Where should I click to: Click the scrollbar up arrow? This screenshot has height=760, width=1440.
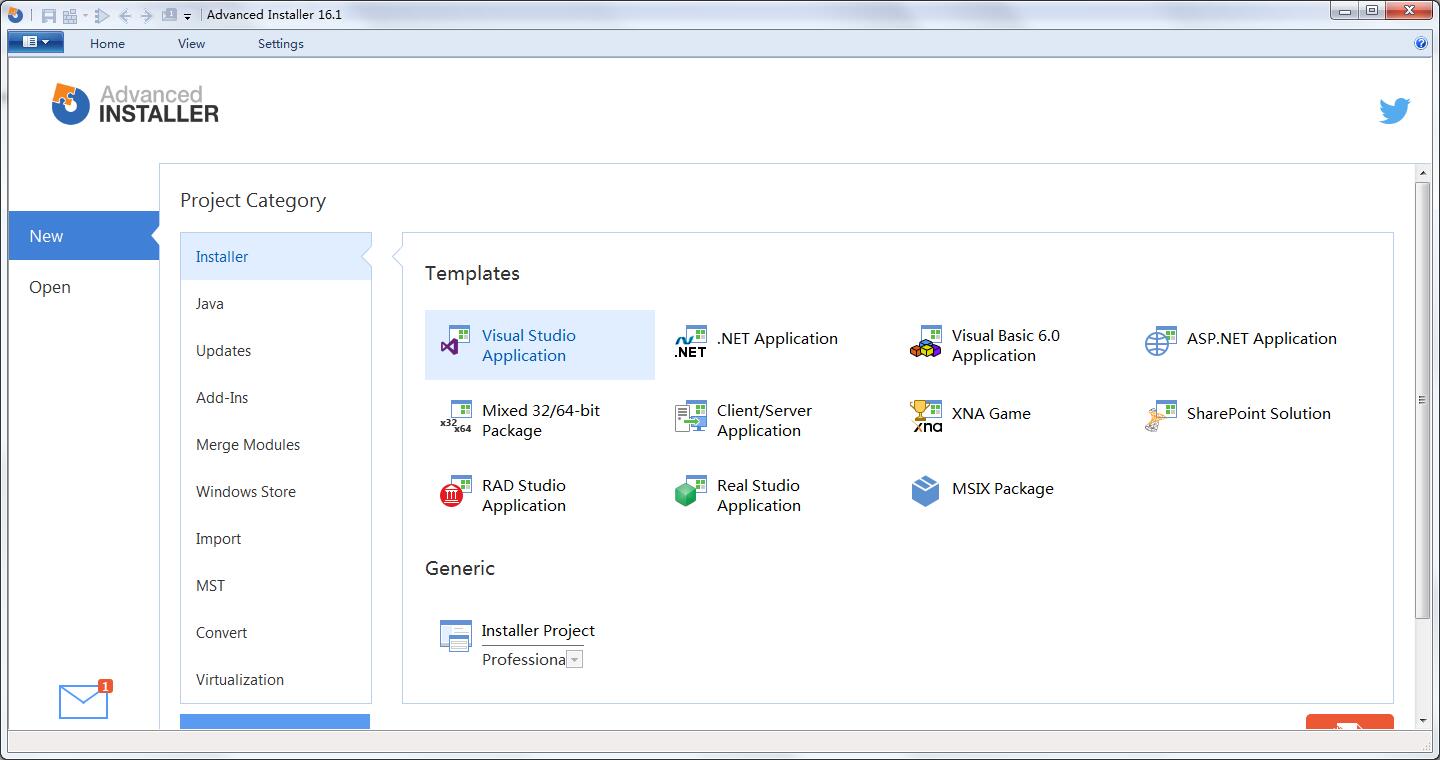1423,173
